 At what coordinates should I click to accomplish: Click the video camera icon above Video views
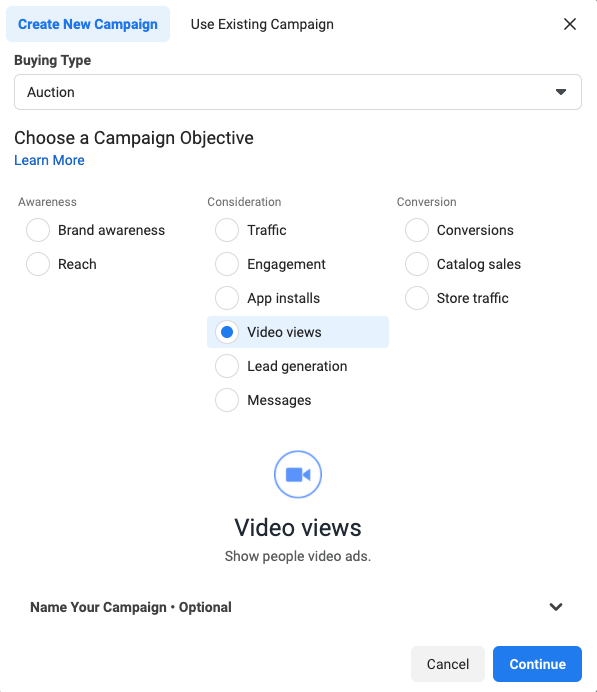pyautogui.click(x=298, y=474)
